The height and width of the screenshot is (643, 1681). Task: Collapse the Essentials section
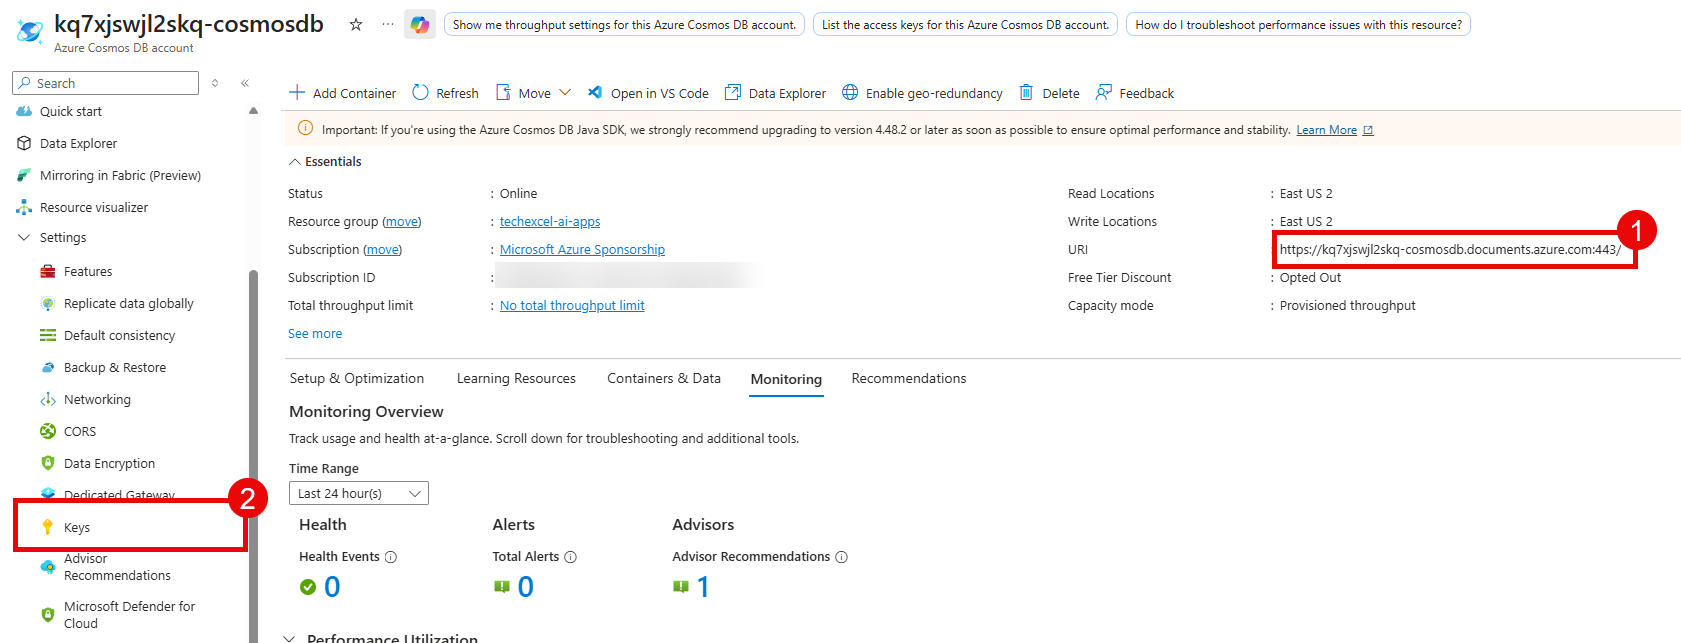pos(295,161)
